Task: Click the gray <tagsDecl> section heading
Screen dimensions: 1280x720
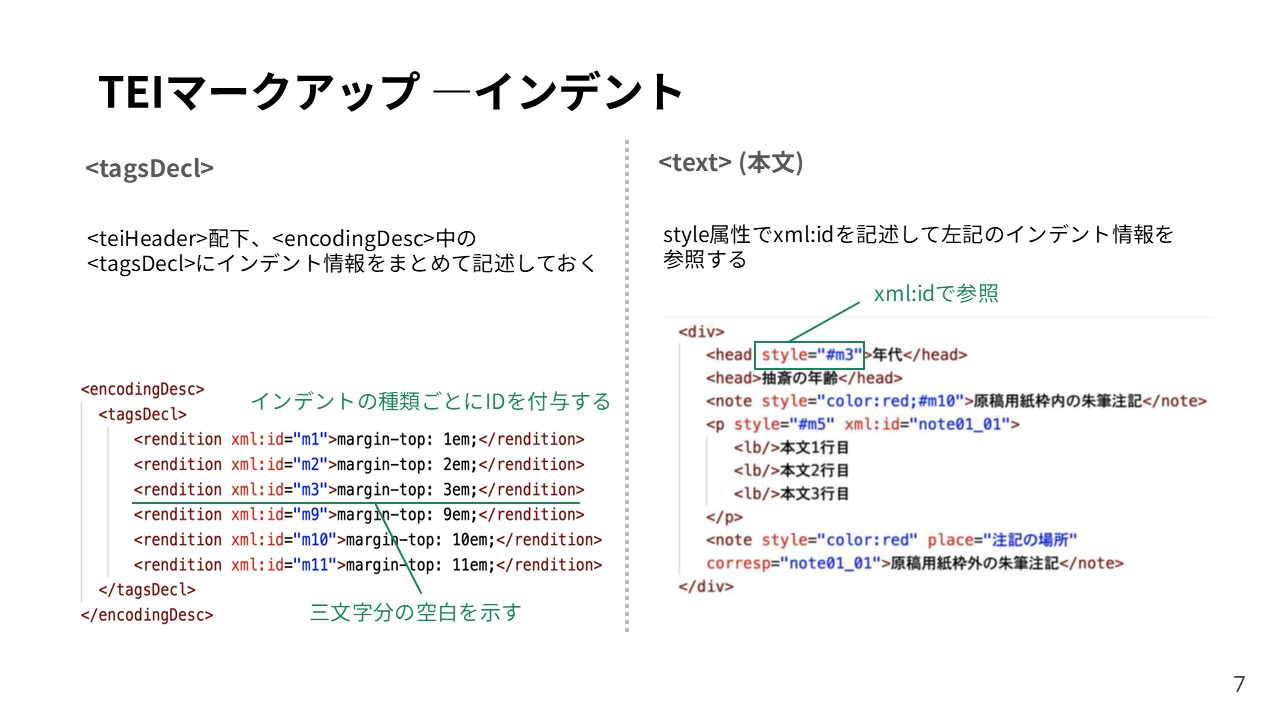Action: (x=149, y=168)
